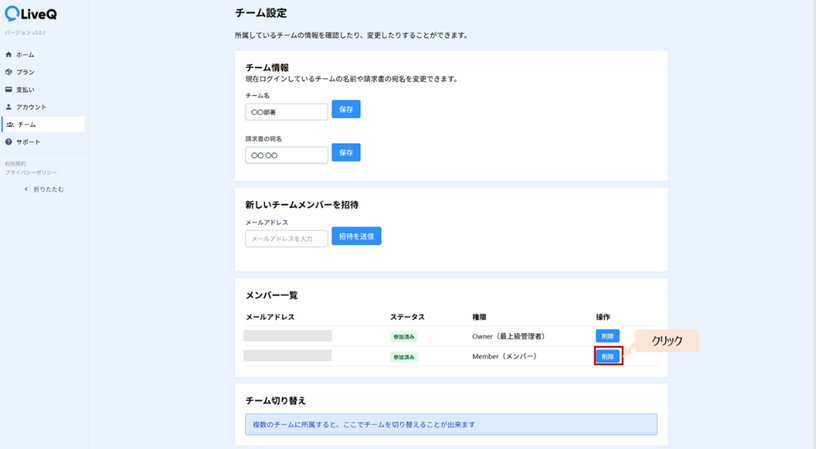Click the メールアドレス column header
Viewport: 816px width, 449px height.
[x=270, y=317]
